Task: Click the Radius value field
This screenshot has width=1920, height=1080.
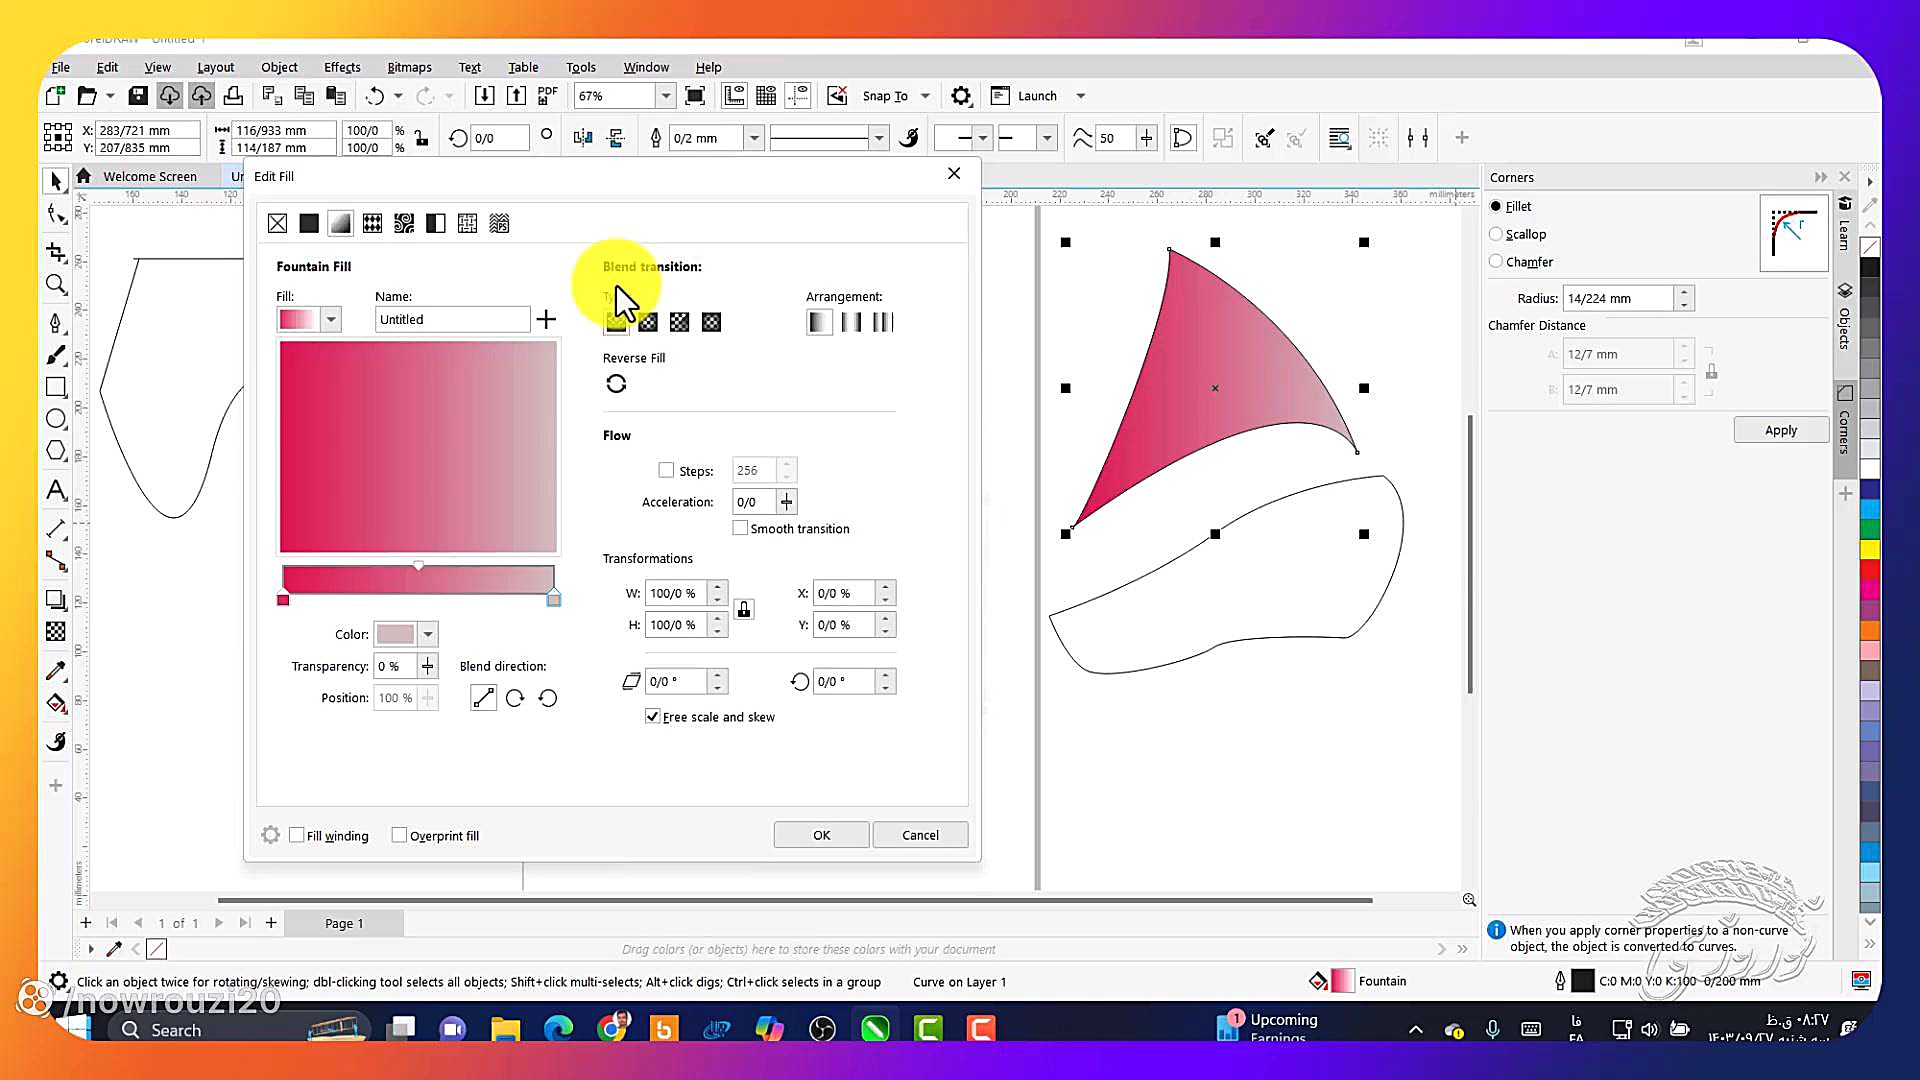Action: click(x=1618, y=298)
